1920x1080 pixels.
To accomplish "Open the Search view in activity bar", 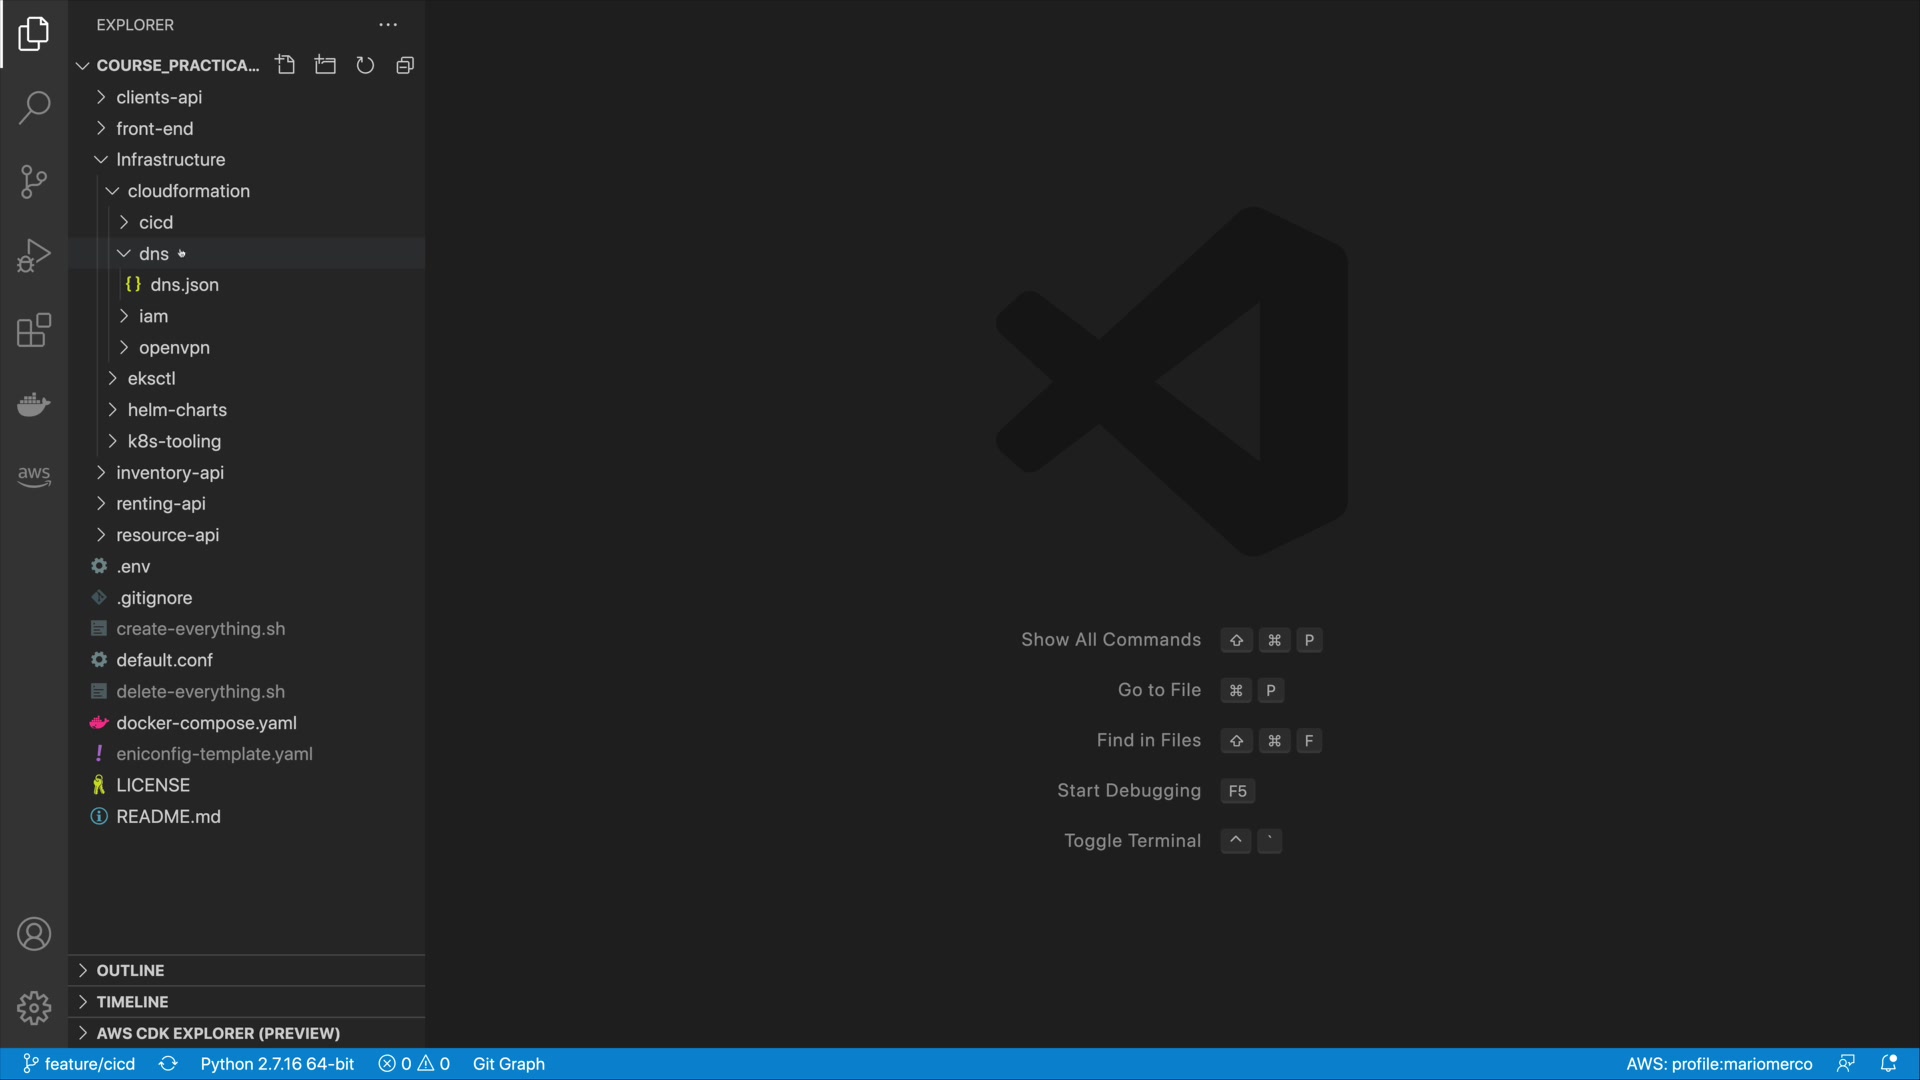I will (34, 108).
